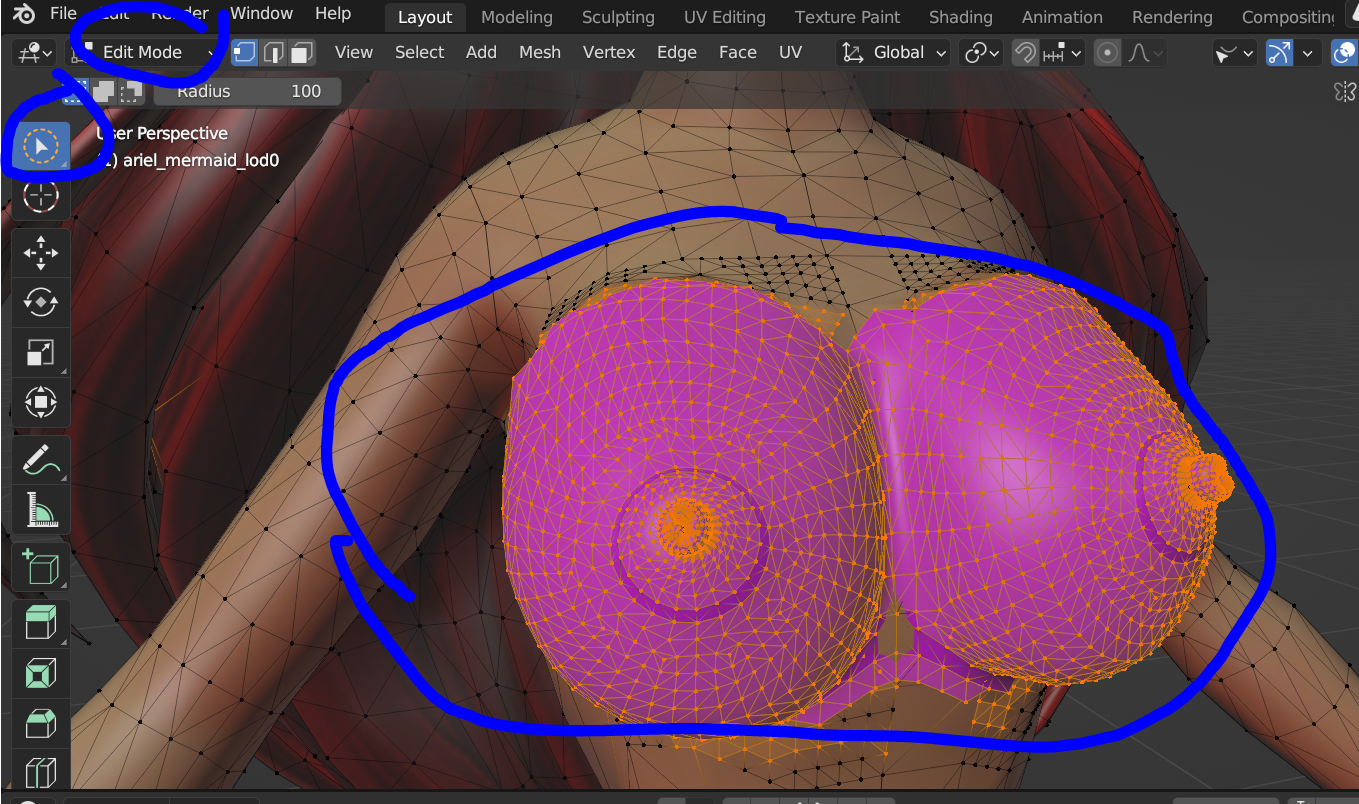Image resolution: width=1359 pixels, height=804 pixels.
Task: Select the Extrude Region tool
Action: 41,625
